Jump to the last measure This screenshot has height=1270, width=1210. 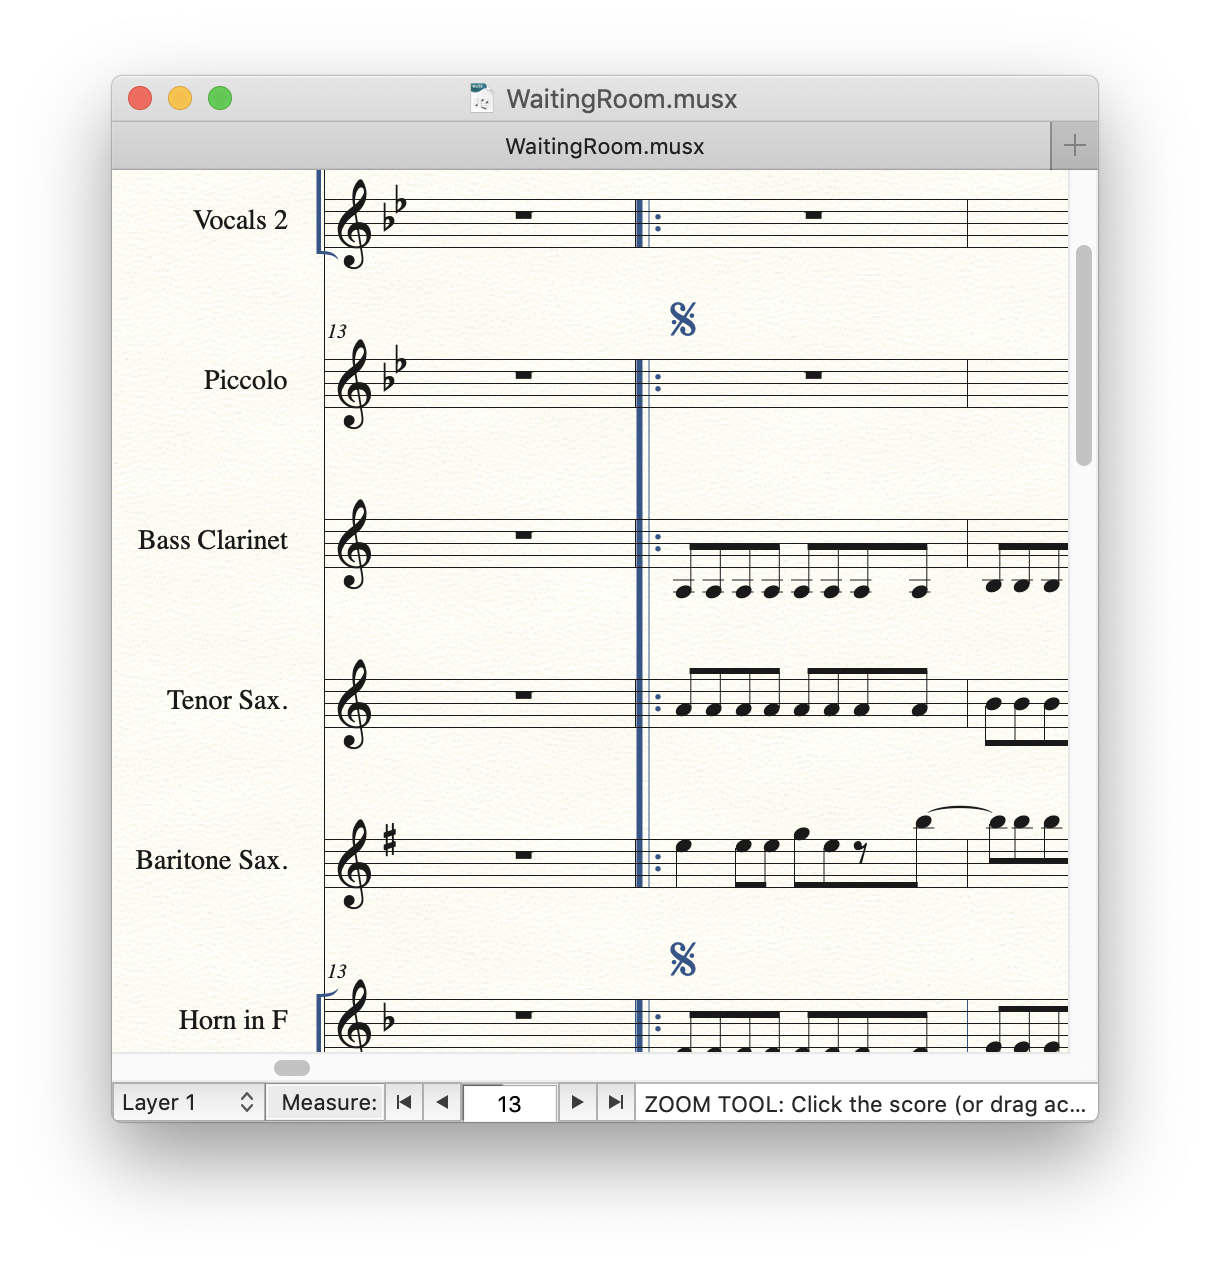[x=616, y=1102]
